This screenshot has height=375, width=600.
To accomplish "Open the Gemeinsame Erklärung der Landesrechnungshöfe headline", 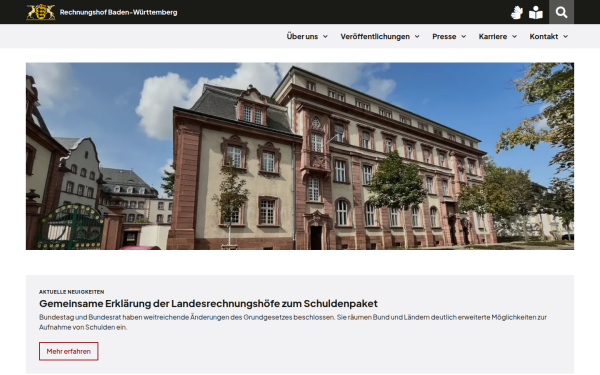I will 208,303.
